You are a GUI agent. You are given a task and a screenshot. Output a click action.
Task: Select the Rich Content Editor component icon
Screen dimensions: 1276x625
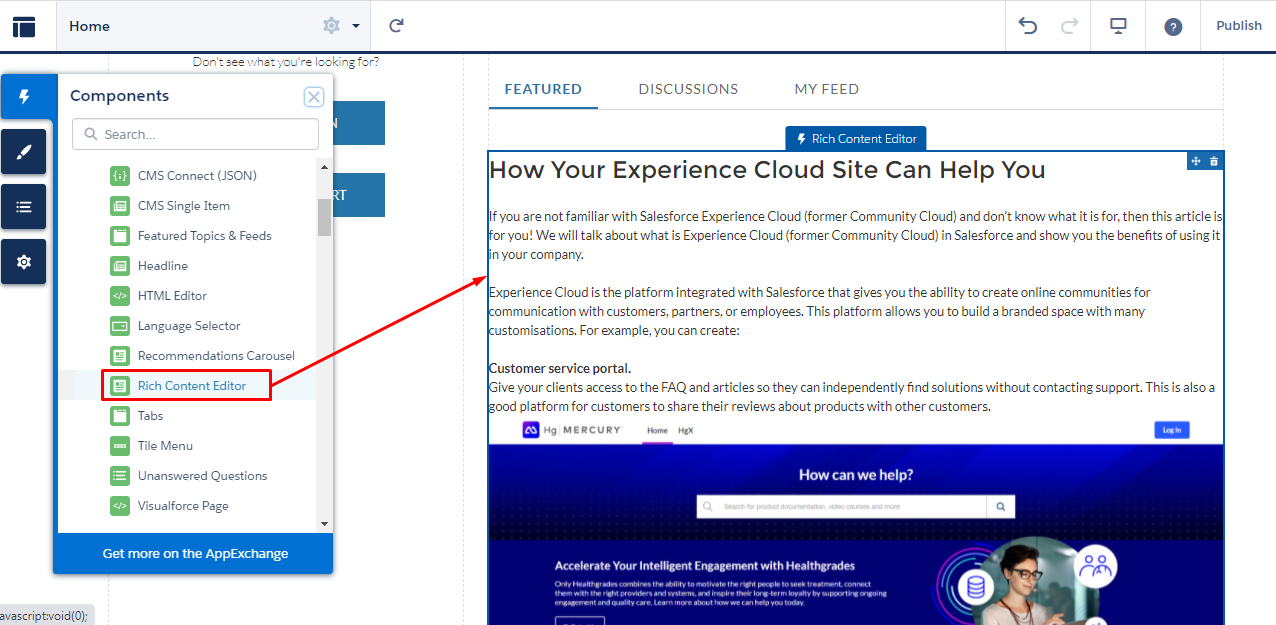pyautogui.click(x=120, y=386)
